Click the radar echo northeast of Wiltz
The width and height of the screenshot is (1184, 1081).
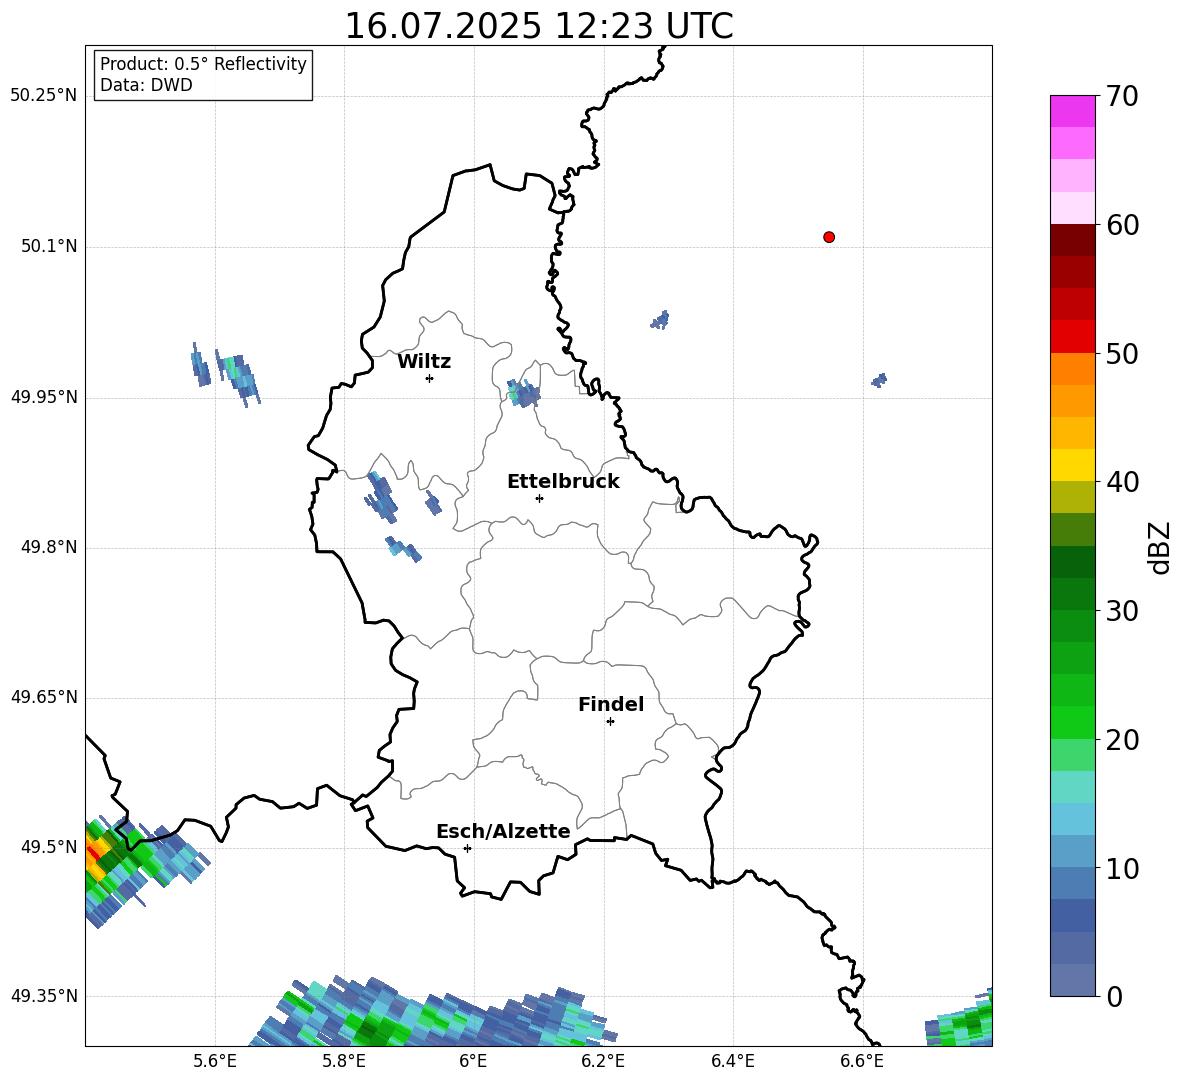point(523,393)
